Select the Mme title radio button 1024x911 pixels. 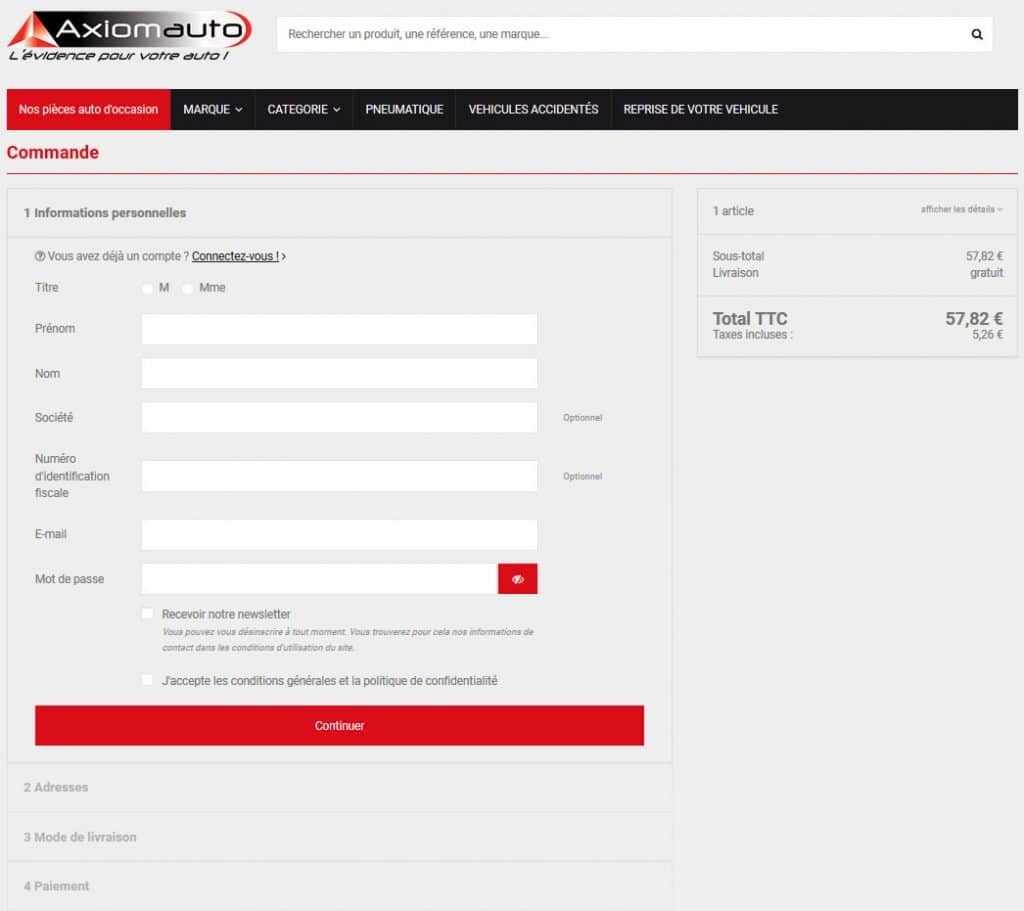(x=187, y=288)
